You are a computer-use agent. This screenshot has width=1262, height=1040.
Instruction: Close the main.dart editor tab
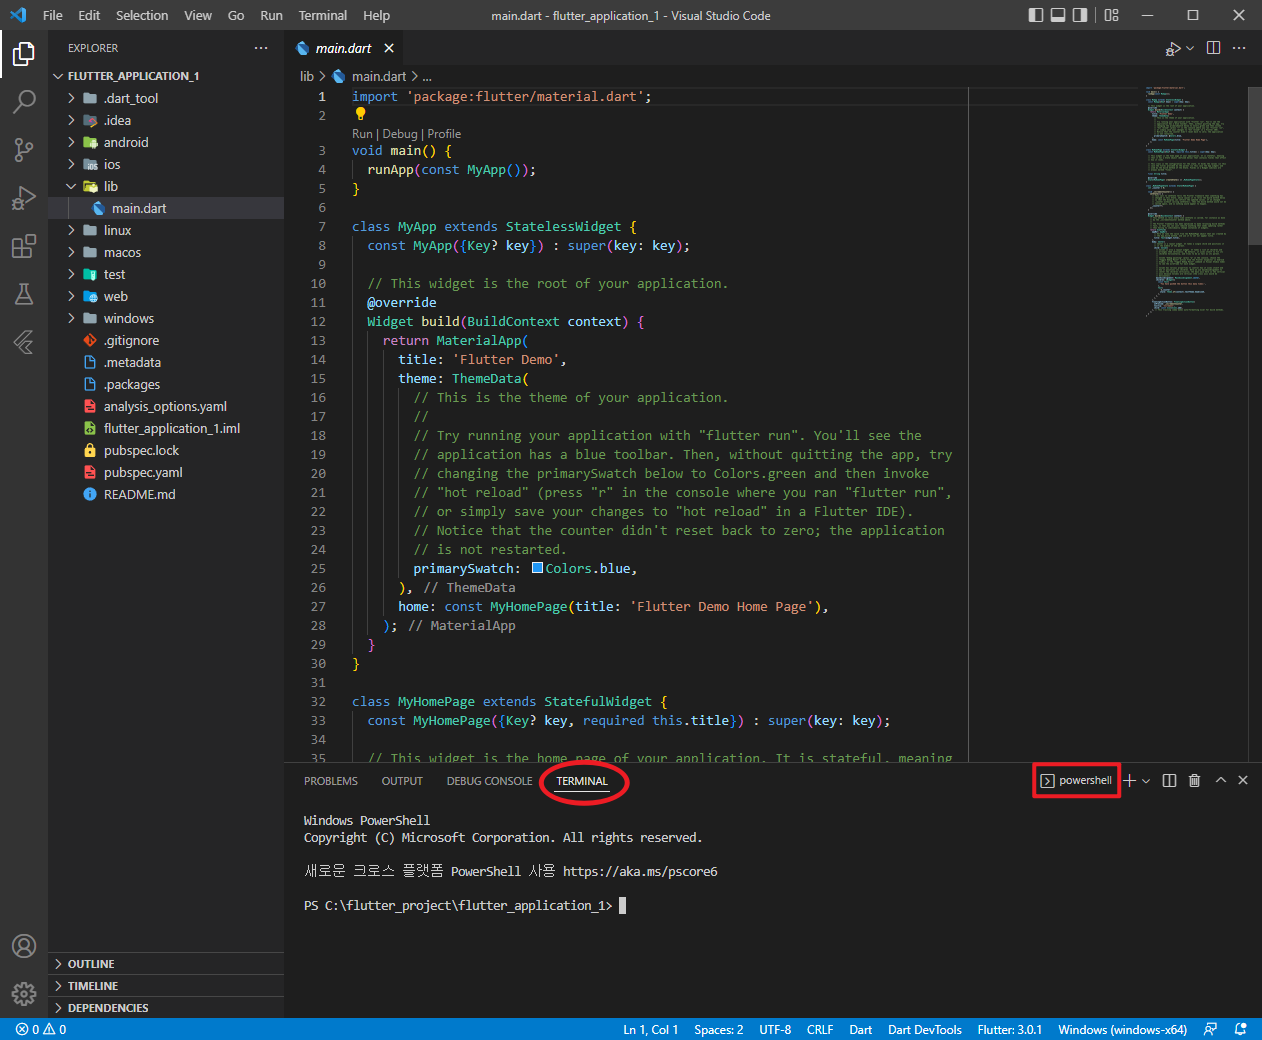(389, 48)
